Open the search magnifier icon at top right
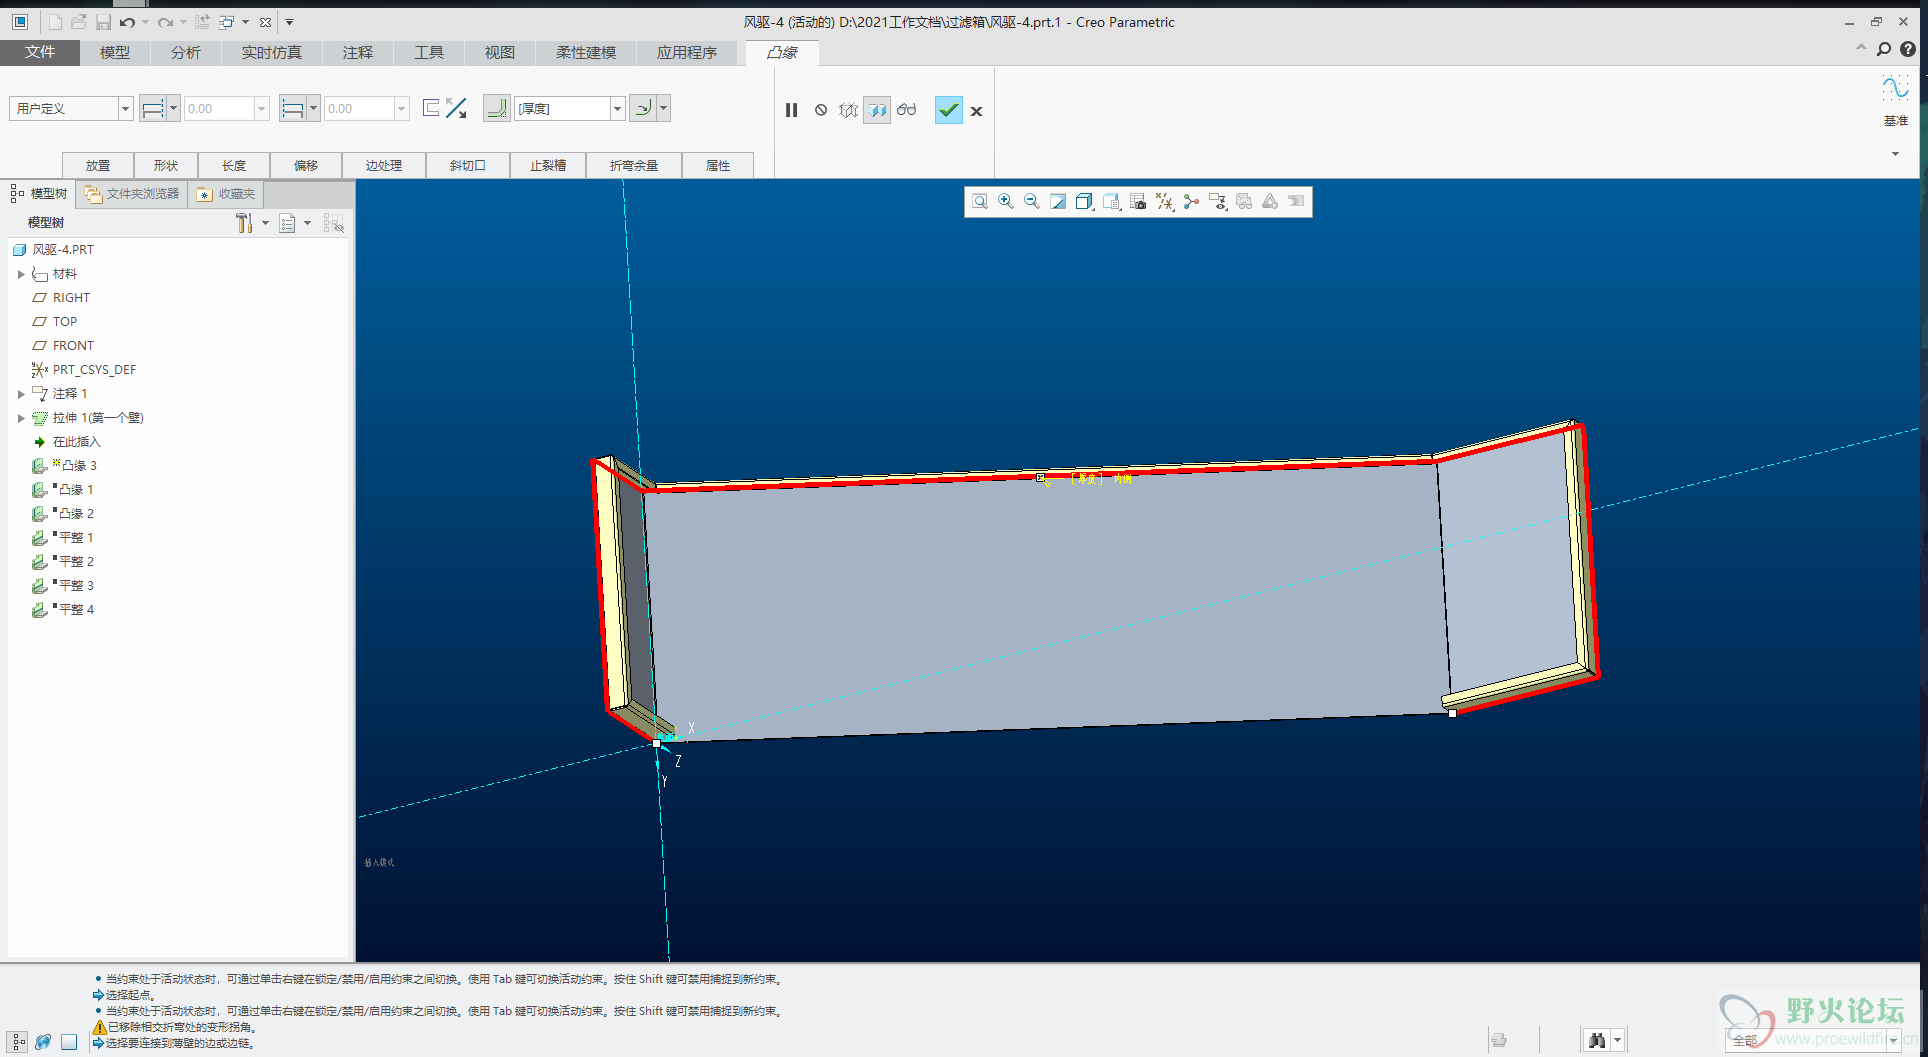Viewport: 1928px width, 1057px height. [x=1884, y=49]
